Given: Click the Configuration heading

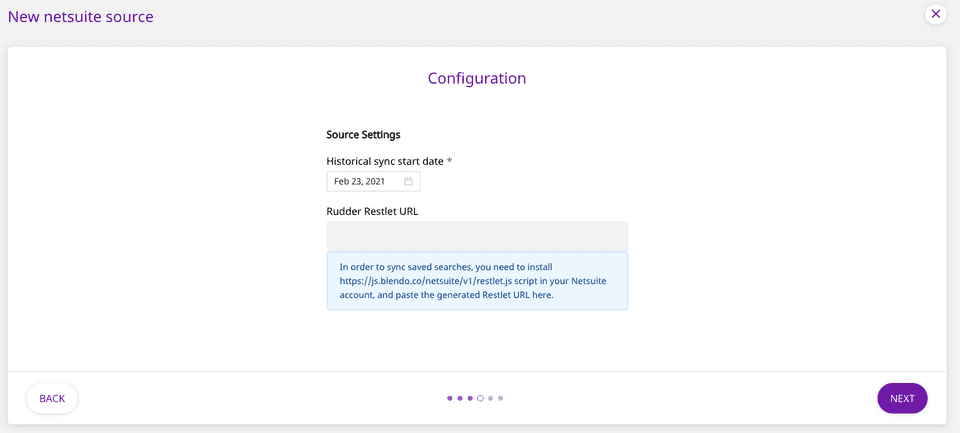Looking at the screenshot, I should coord(477,78).
